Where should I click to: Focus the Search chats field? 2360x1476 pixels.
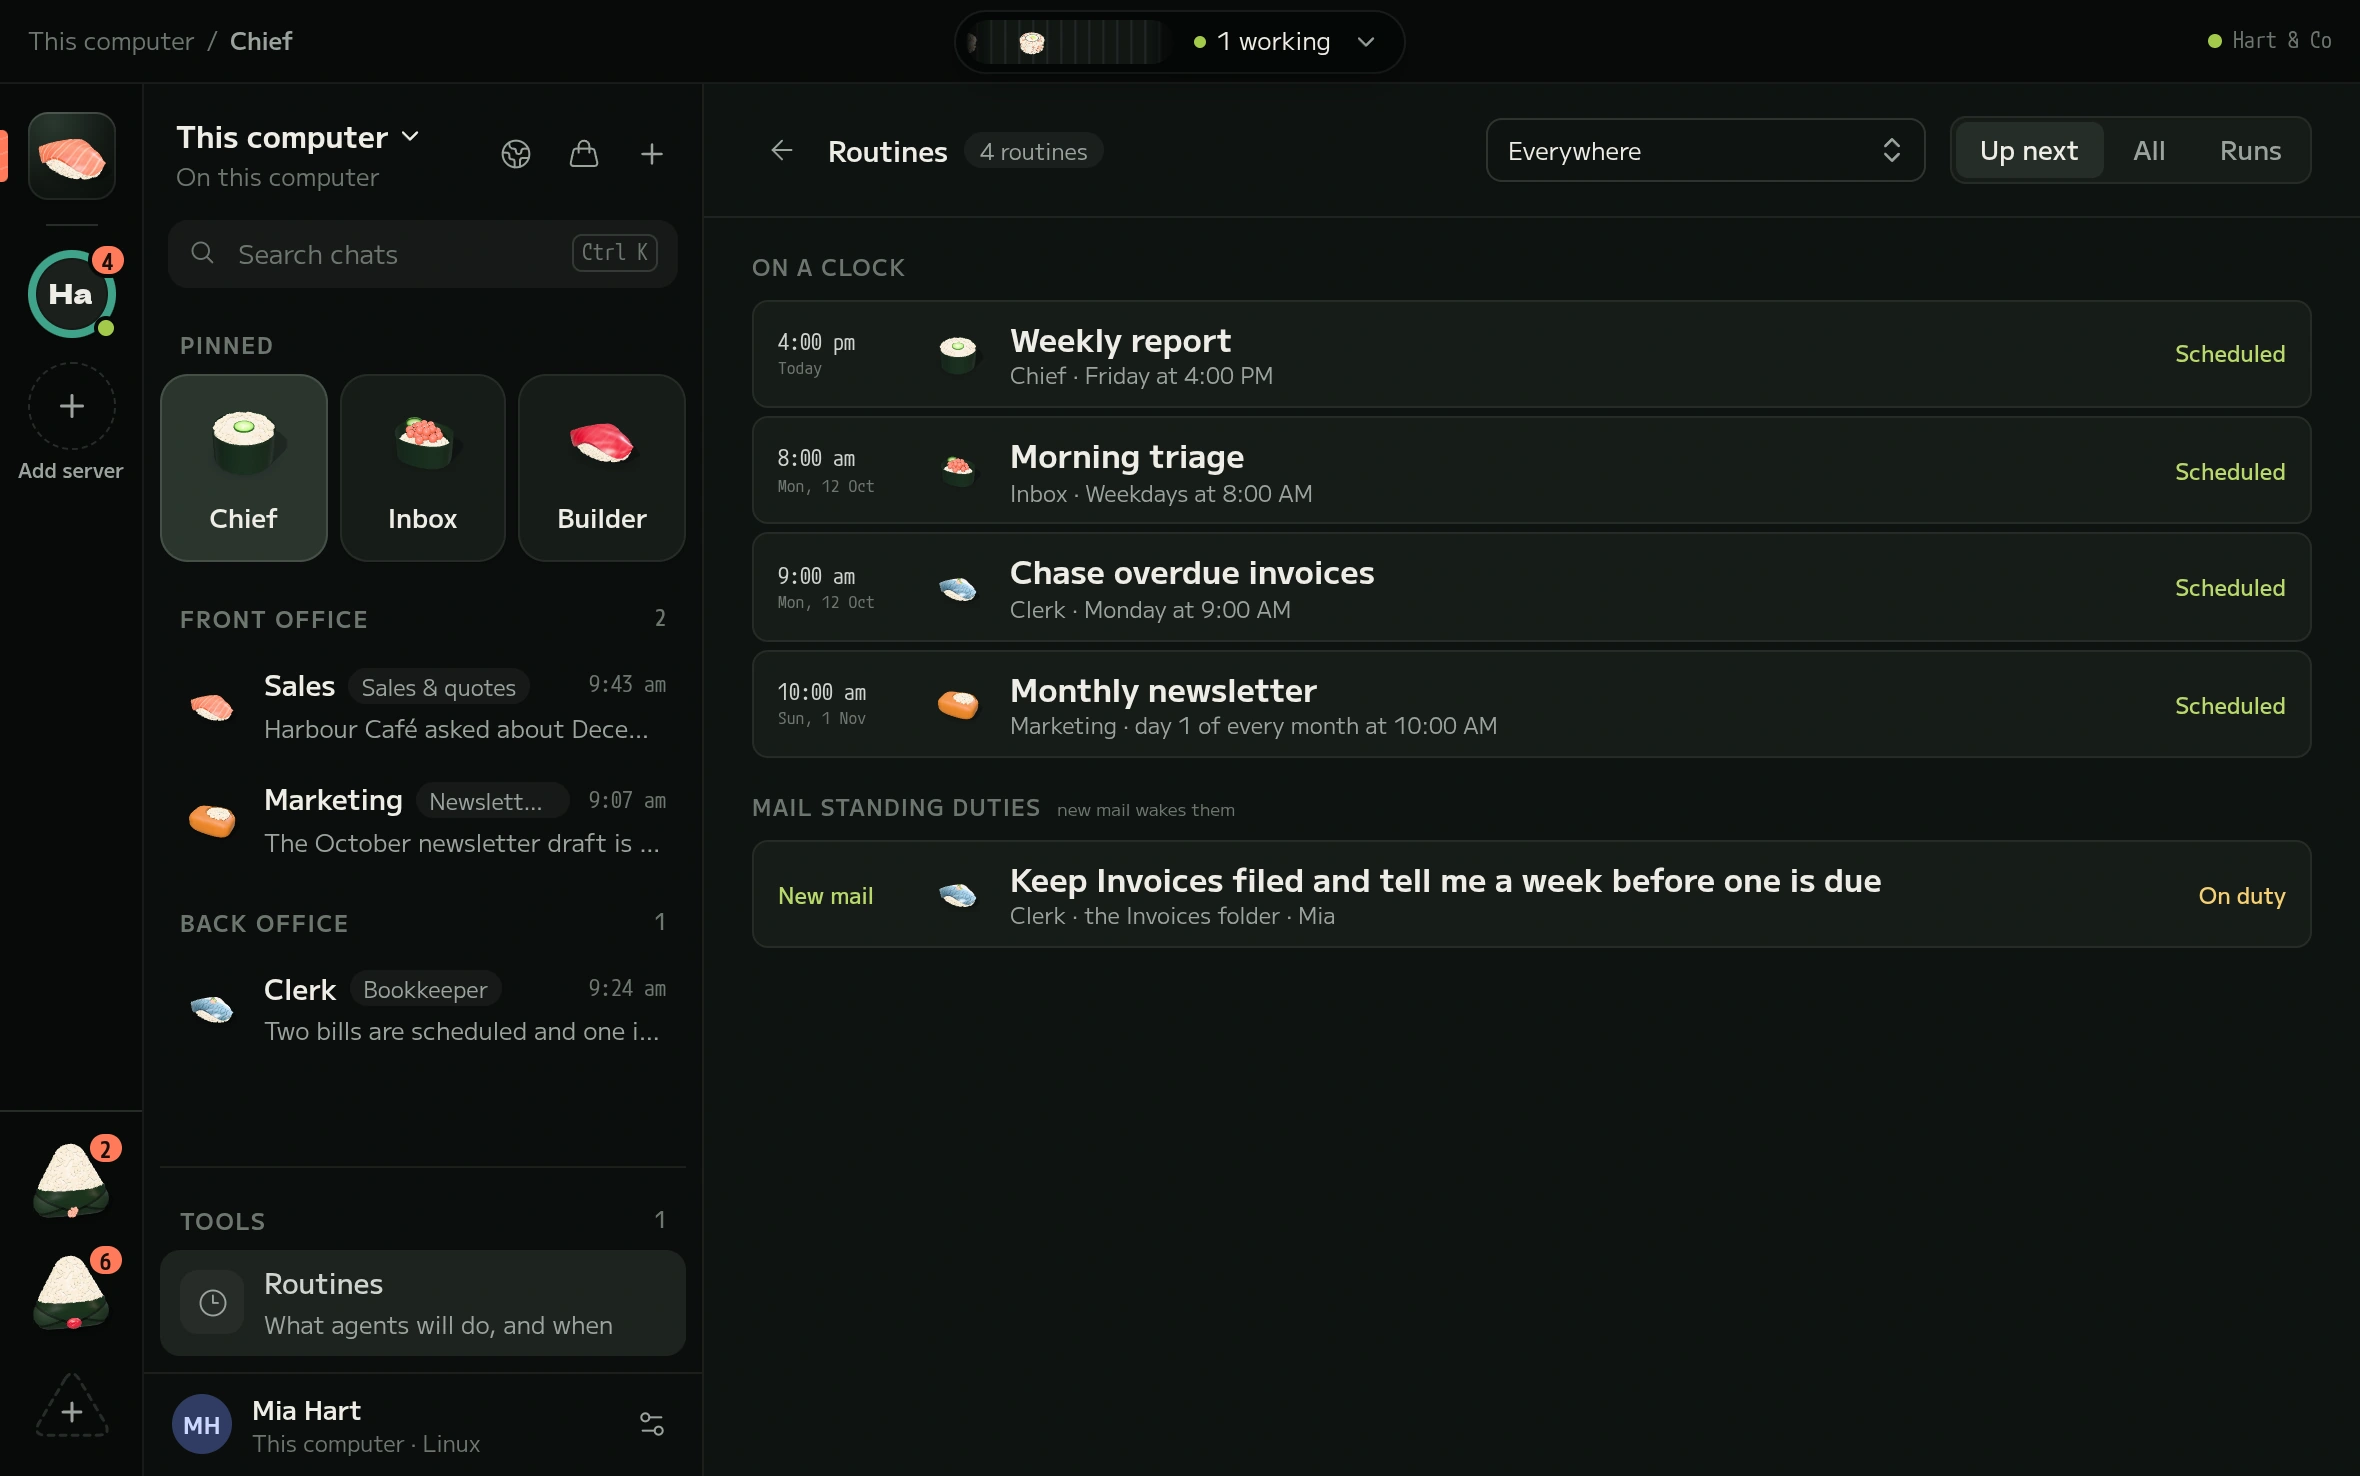click(x=422, y=254)
